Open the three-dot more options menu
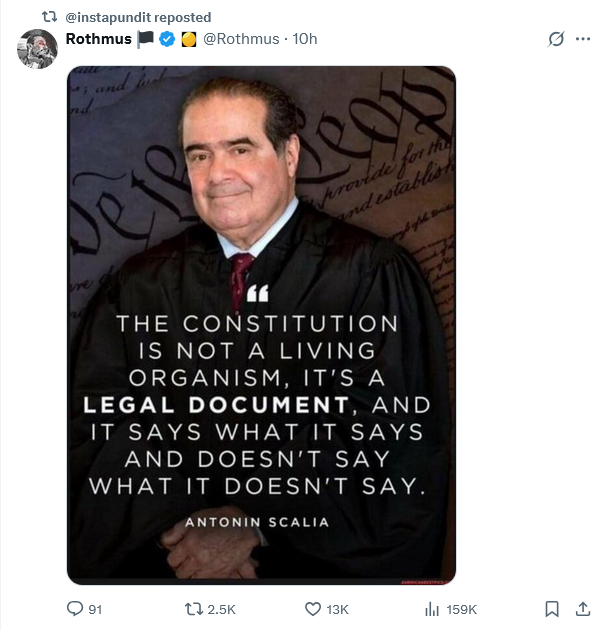The image size is (608, 630). (x=583, y=39)
